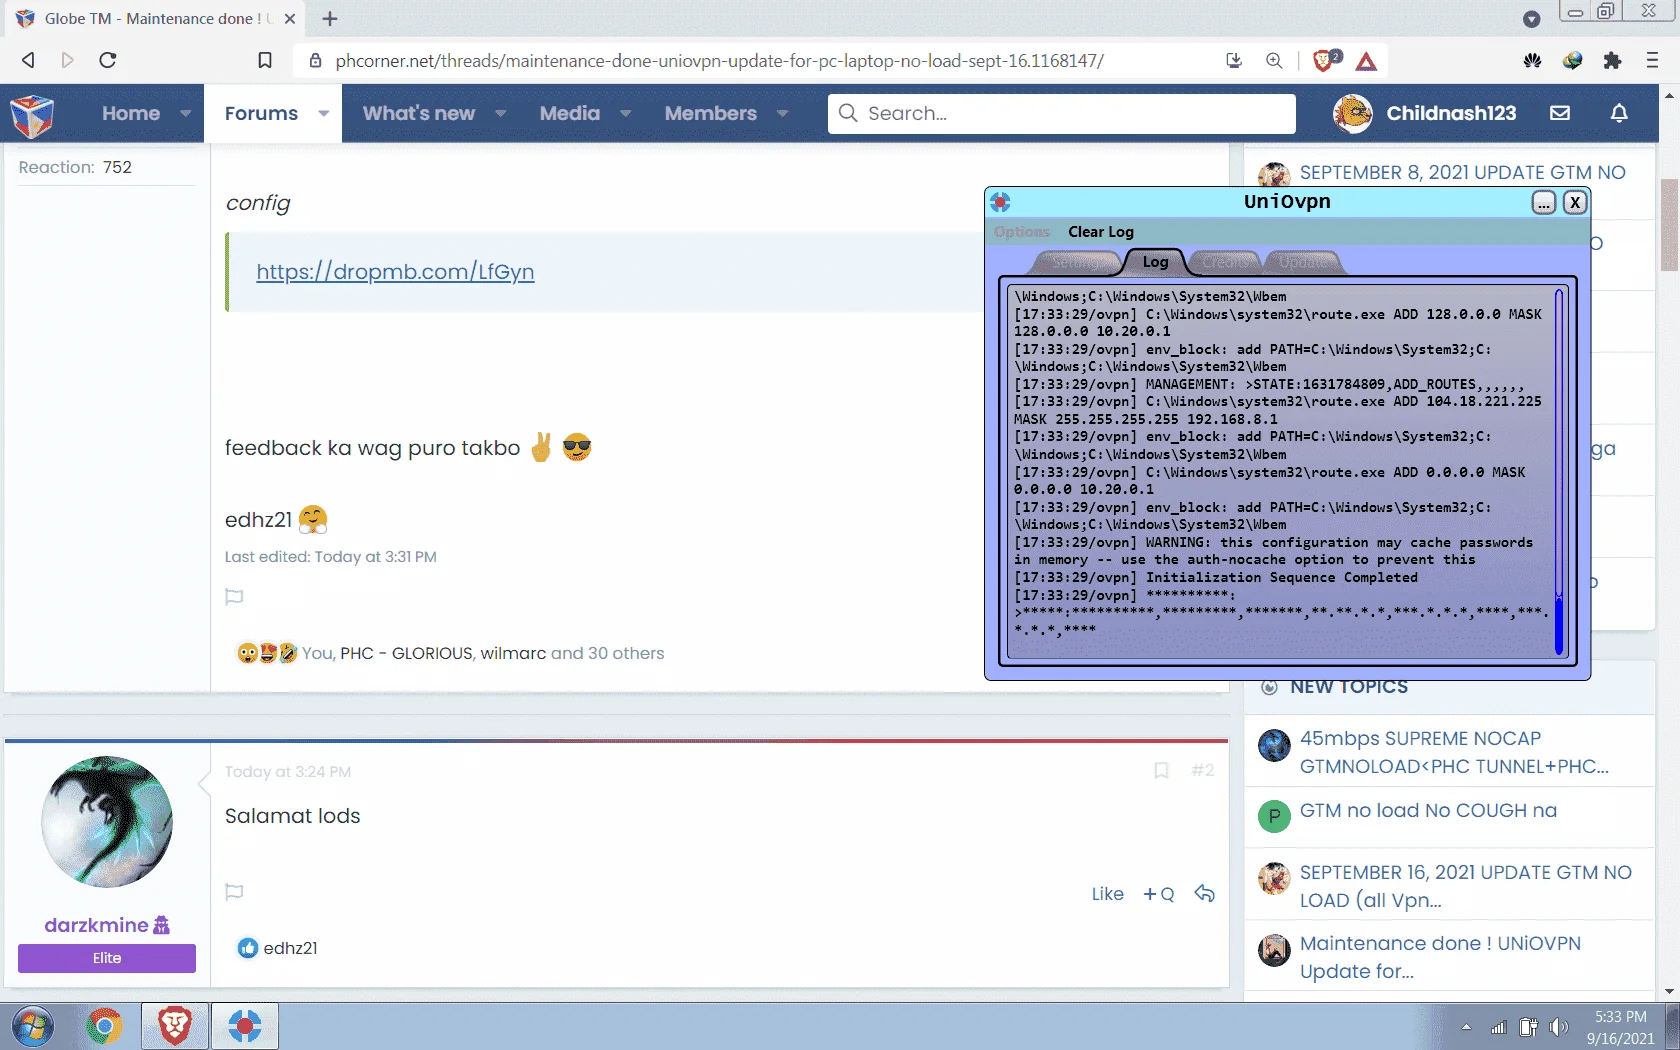The width and height of the screenshot is (1680, 1050).
Task: Switch to the Update tab in UniOvpn
Action: [x=1304, y=262]
